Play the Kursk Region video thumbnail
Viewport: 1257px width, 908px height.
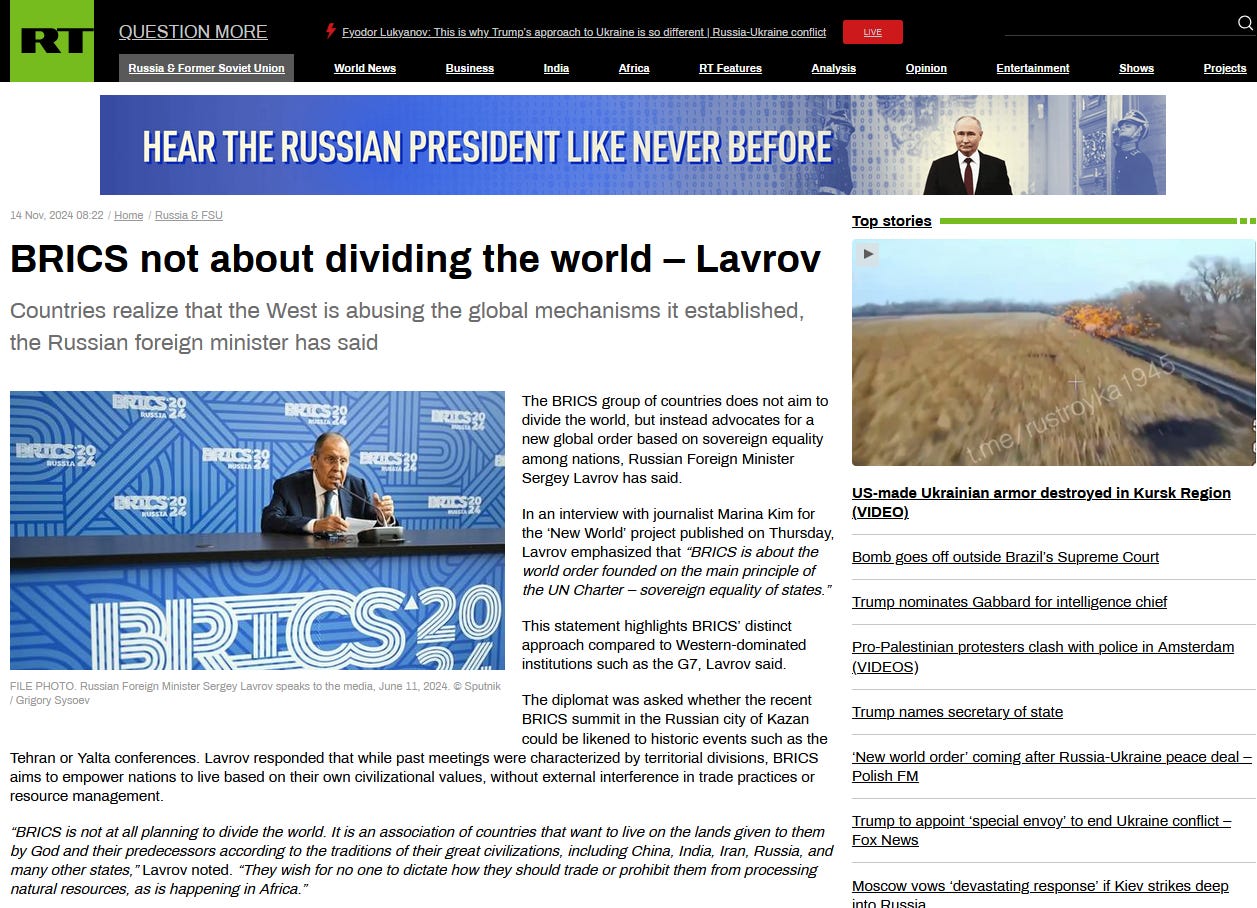point(1053,352)
